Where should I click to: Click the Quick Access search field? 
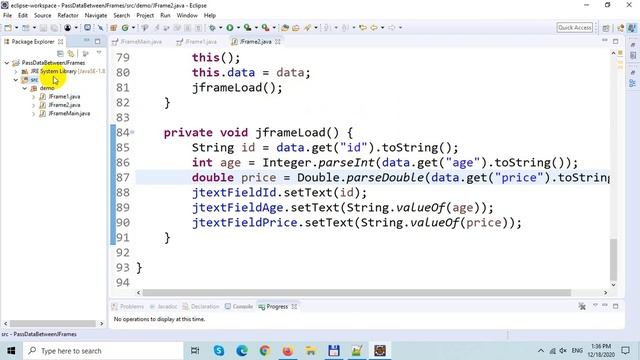coord(575,28)
